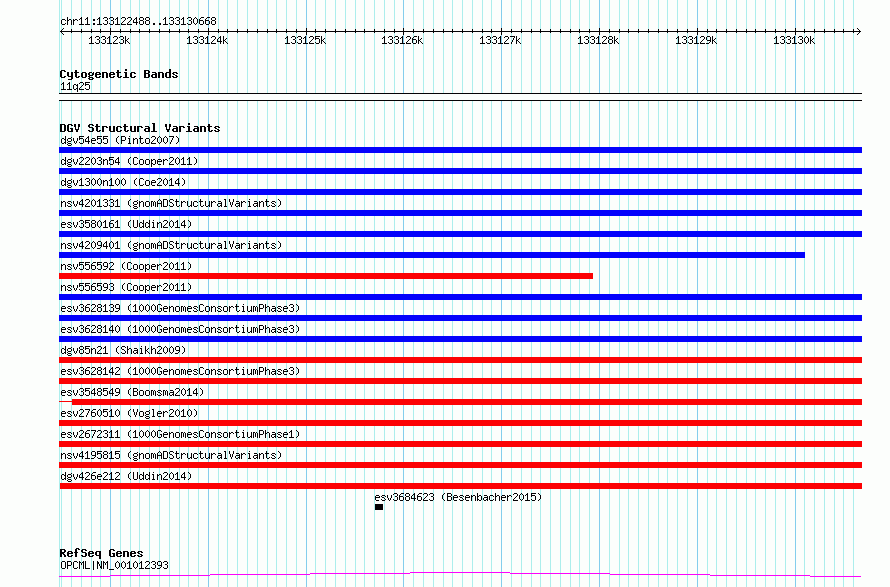Select the red bar under esv3548549

click(x=460, y=402)
